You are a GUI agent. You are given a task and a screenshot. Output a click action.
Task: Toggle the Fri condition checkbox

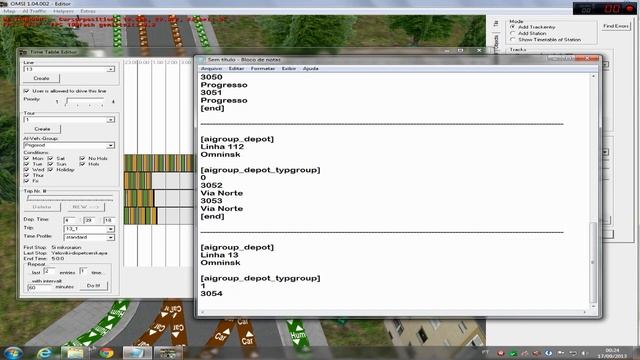(x=27, y=181)
